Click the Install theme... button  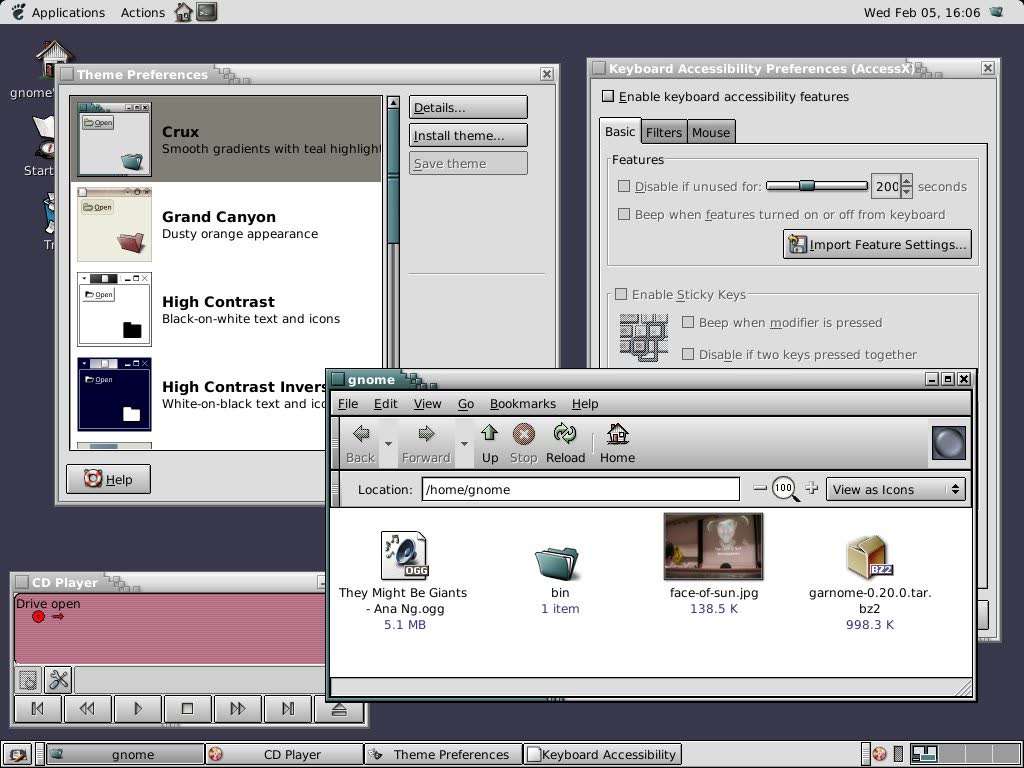[x=468, y=135]
